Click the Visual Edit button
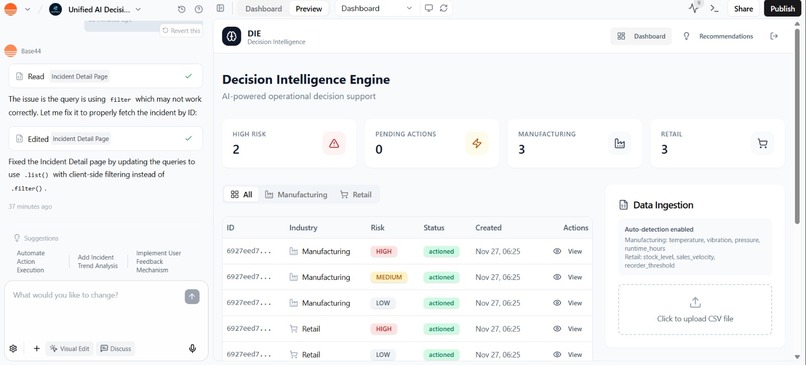Viewport: 806px width, 365px height. coord(69,349)
